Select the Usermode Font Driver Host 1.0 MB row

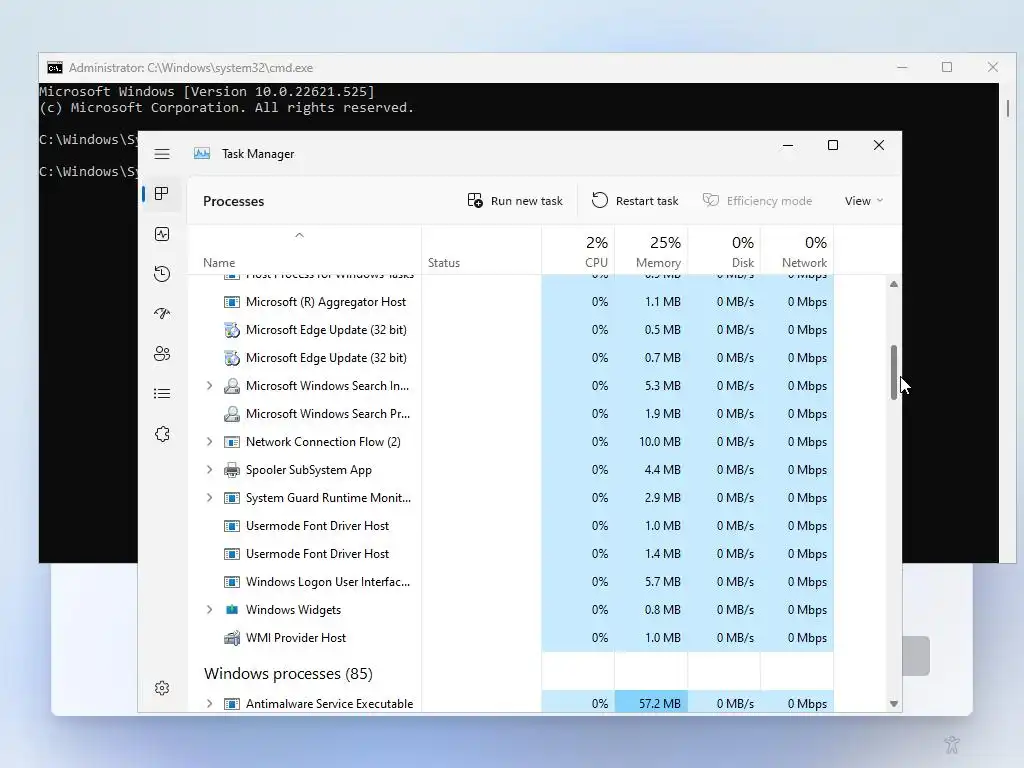[511, 526]
